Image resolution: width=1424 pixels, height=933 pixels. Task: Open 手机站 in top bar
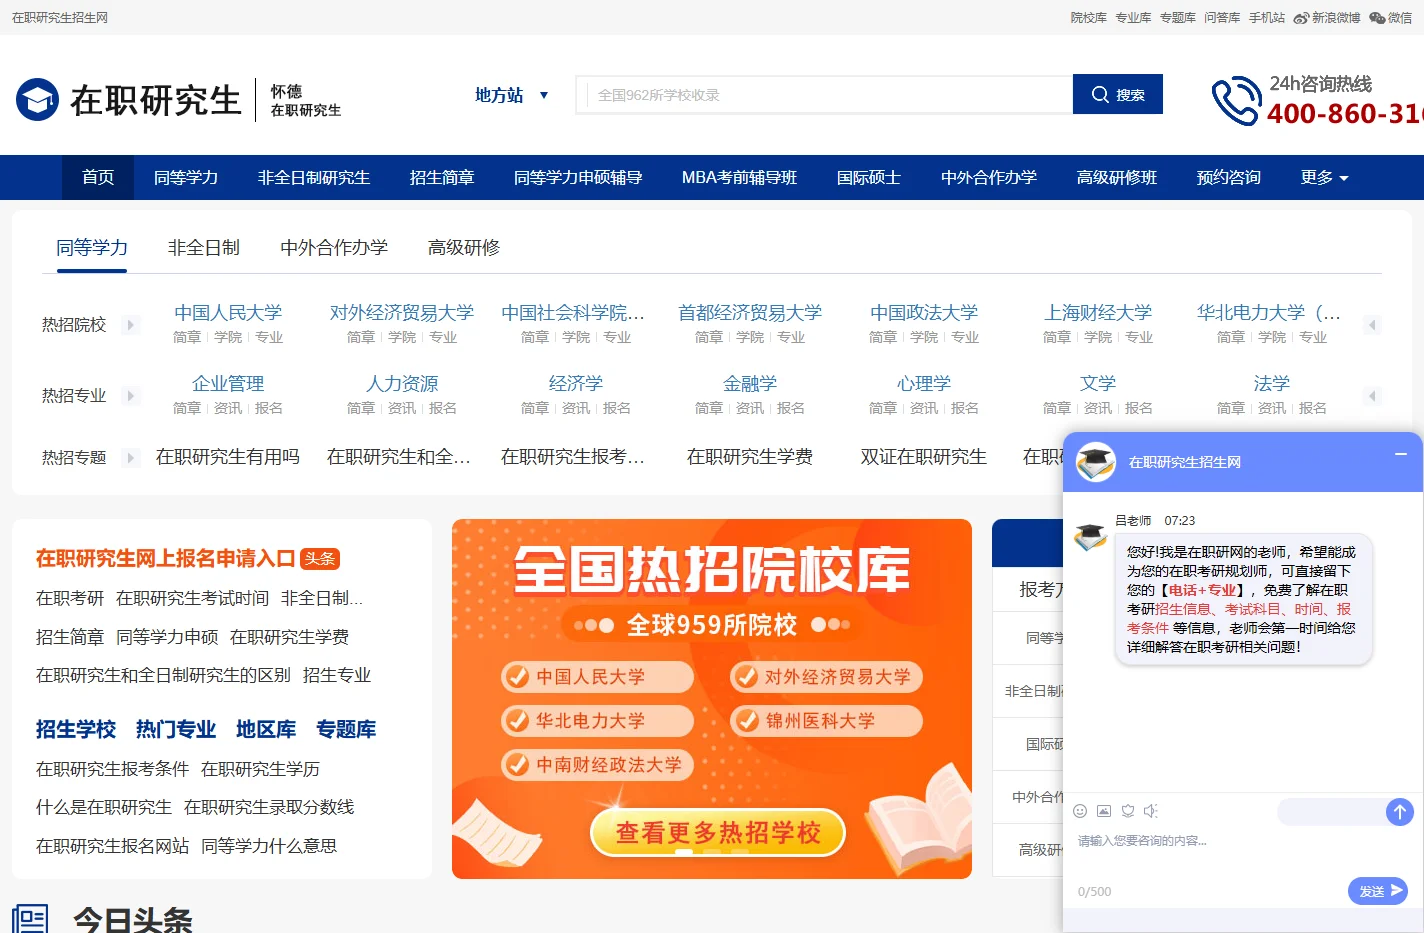click(1267, 18)
